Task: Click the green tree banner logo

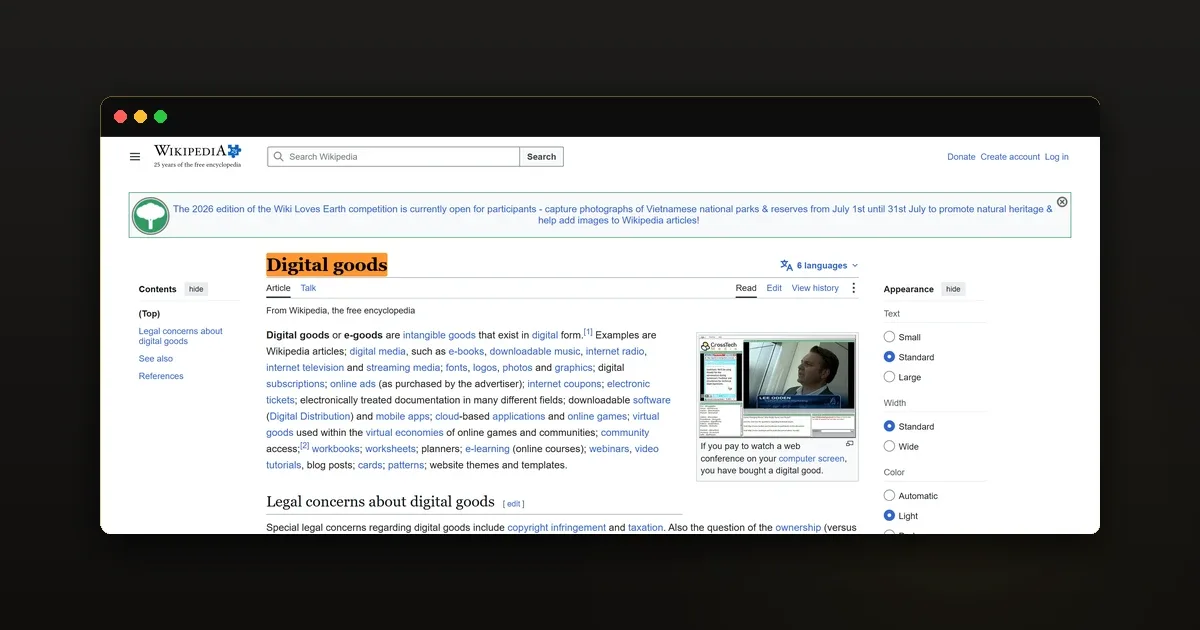Action: pos(151,215)
